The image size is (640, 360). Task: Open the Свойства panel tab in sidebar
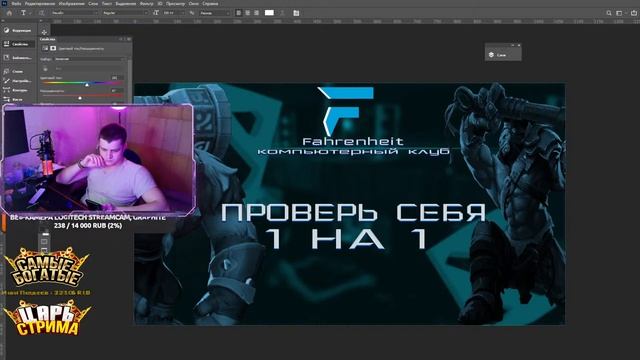(x=18, y=44)
